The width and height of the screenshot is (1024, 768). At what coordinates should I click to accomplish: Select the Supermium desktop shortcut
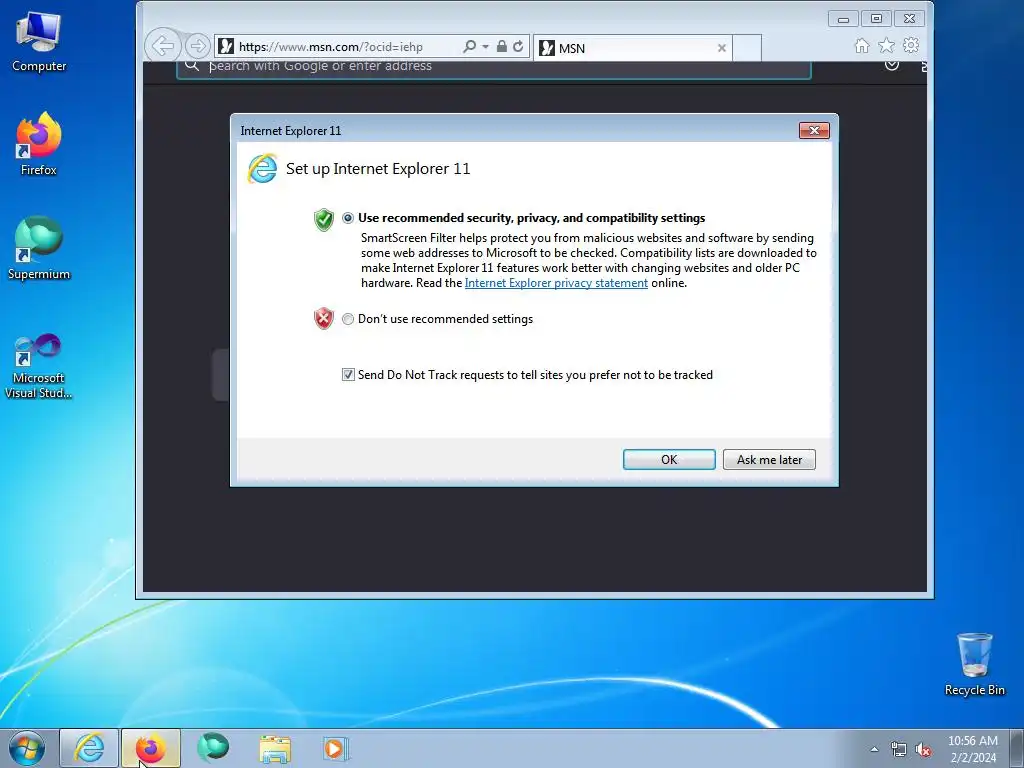tap(39, 248)
